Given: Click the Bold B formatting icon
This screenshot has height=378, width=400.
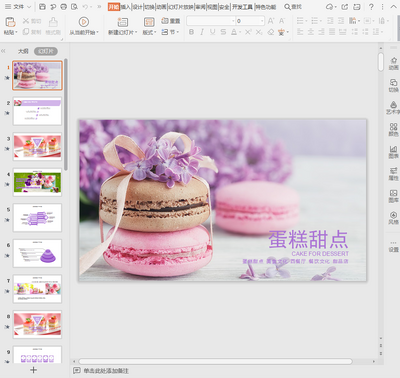Looking at the screenshot, I should pyautogui.click(x=191, y=32).
